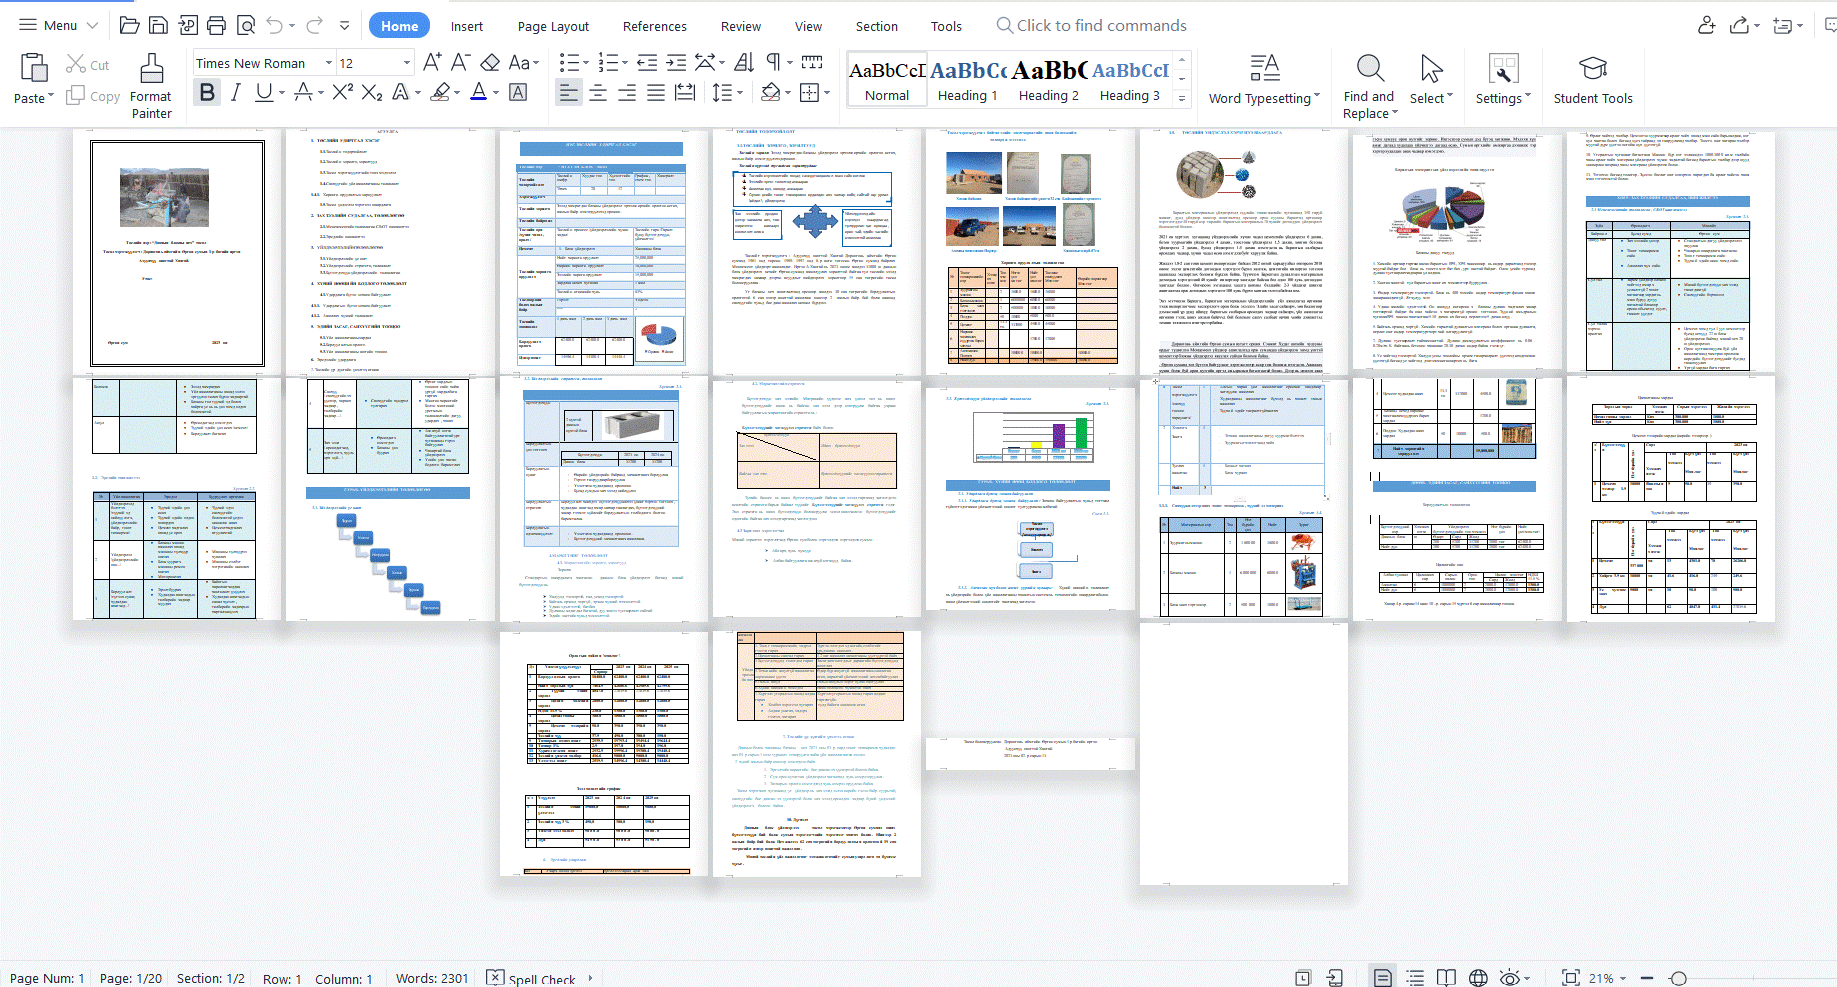The height and width of the screenshot is (987, 1837).
Task: Switch to the Insert tab
Action: (x=466, y=26)
